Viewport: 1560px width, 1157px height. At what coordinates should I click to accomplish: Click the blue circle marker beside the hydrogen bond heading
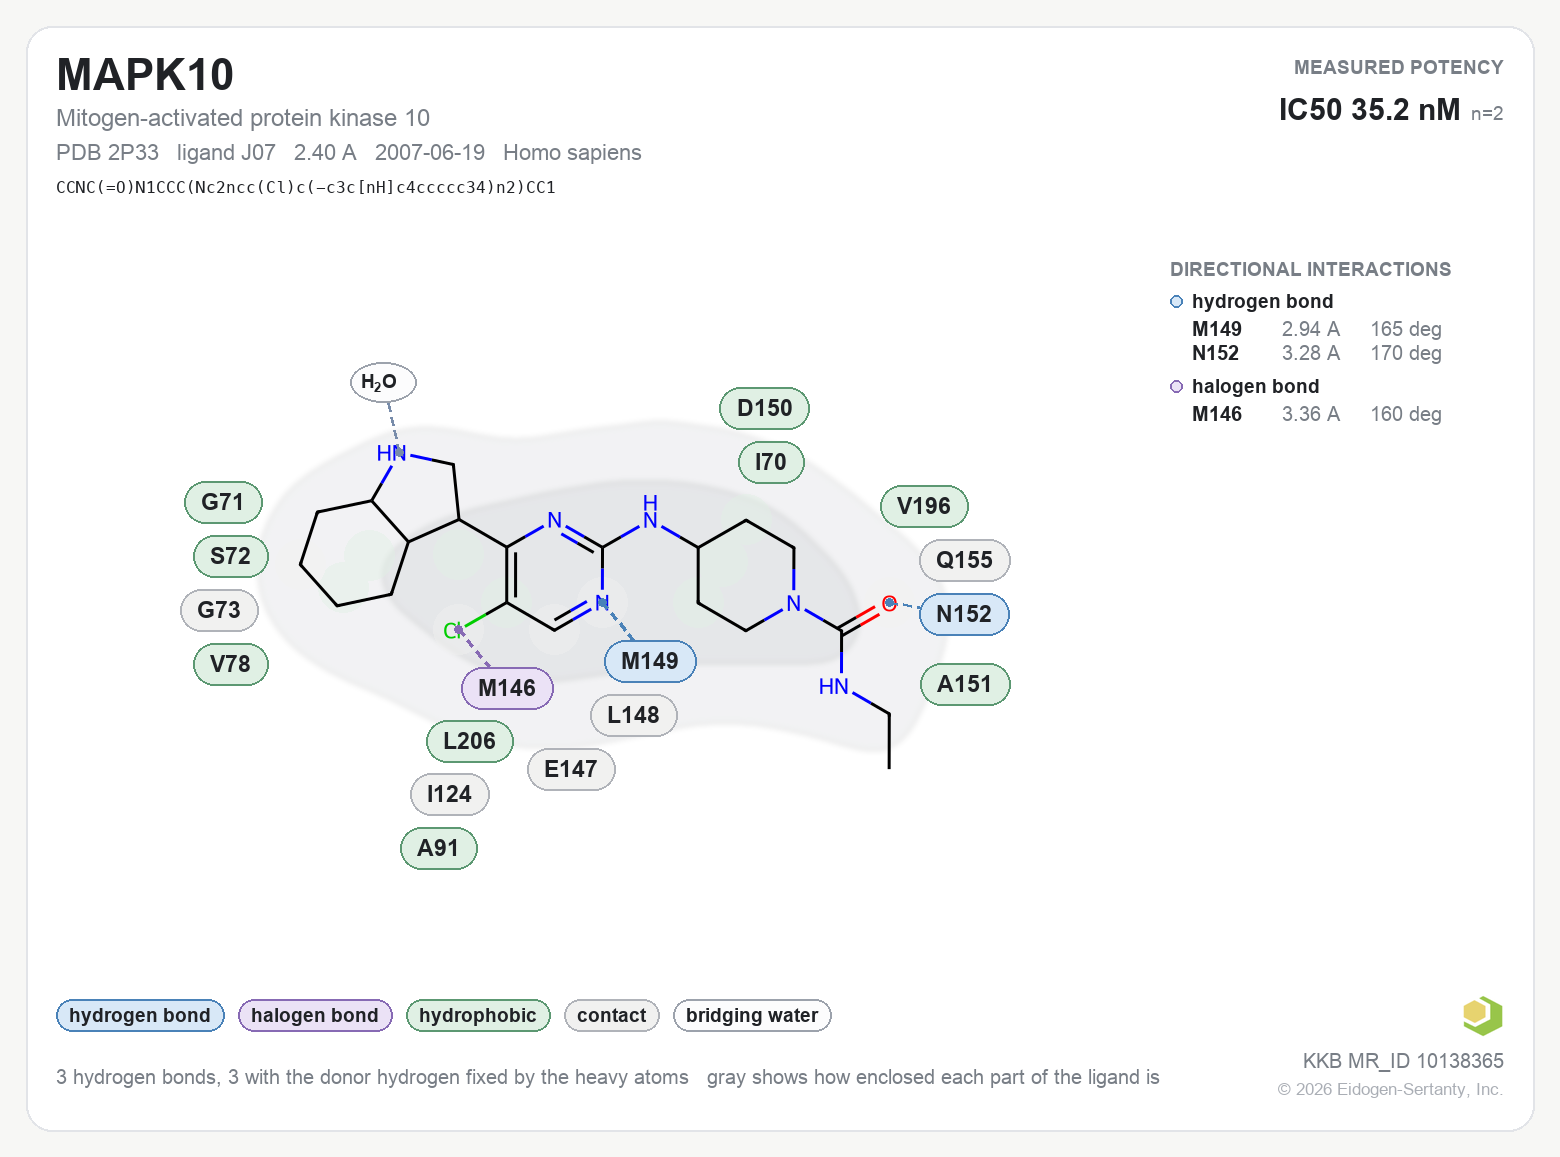click(1176, 302)
